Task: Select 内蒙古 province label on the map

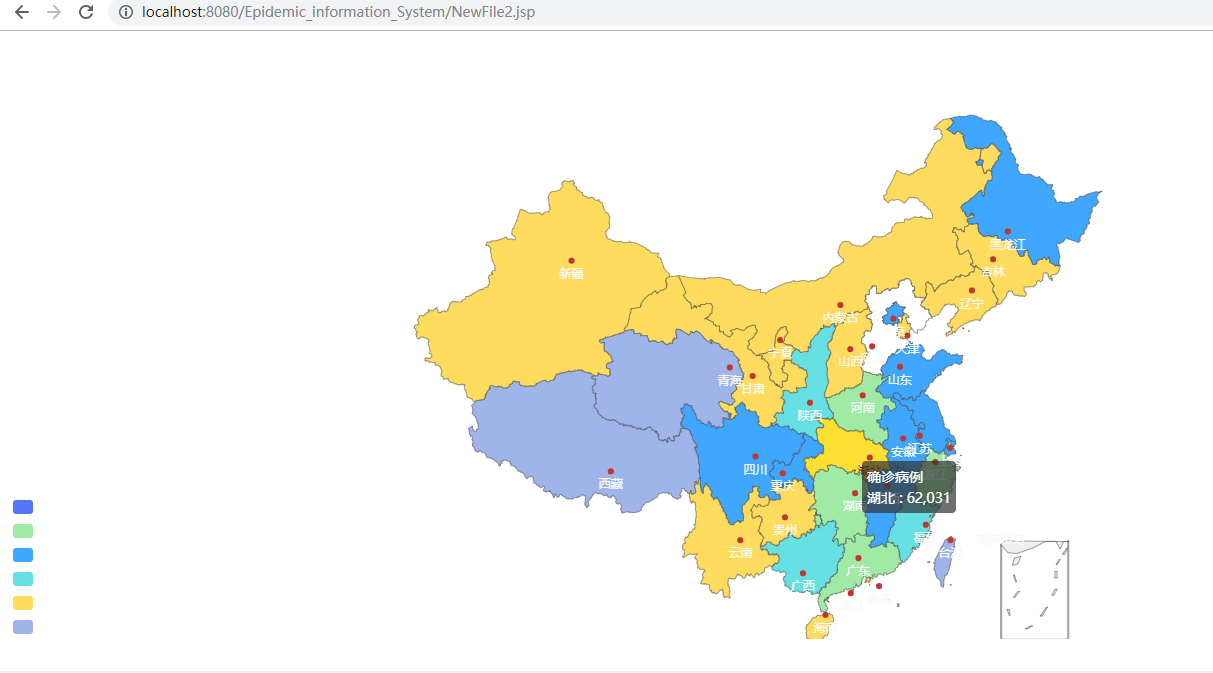Action: [840, 318]
